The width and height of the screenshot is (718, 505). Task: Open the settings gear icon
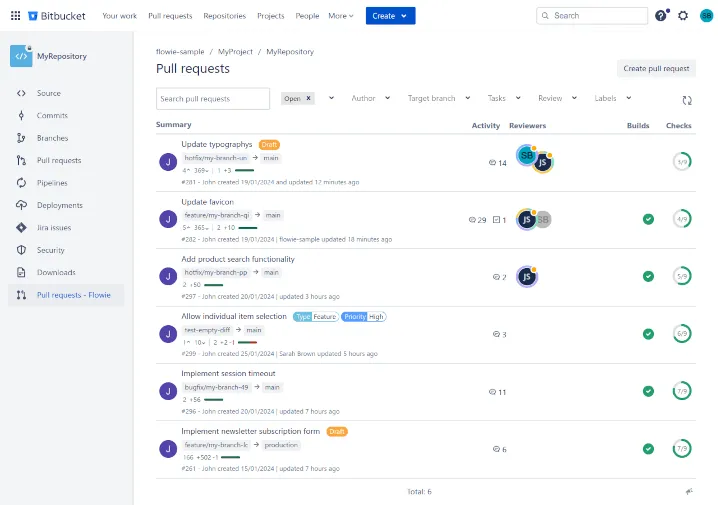683,16
